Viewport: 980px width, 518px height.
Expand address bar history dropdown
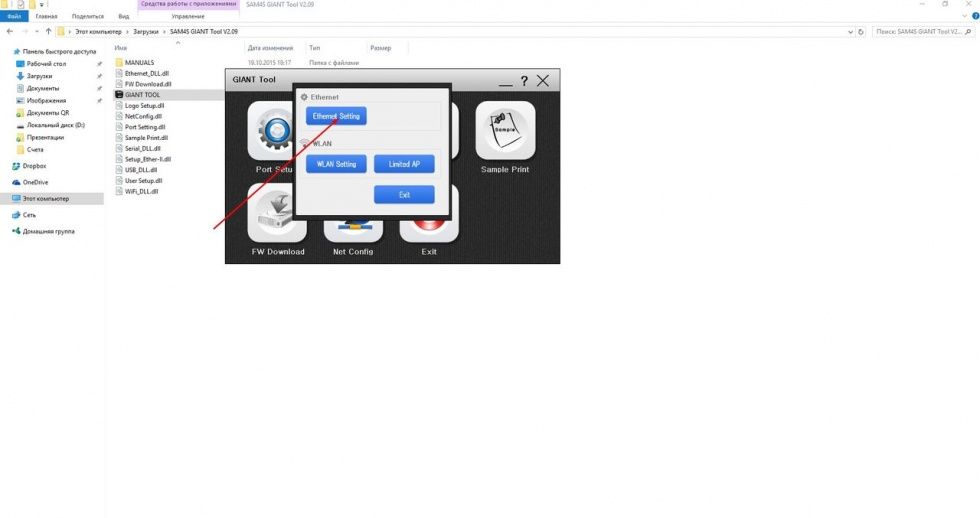(x=850, y=32)
